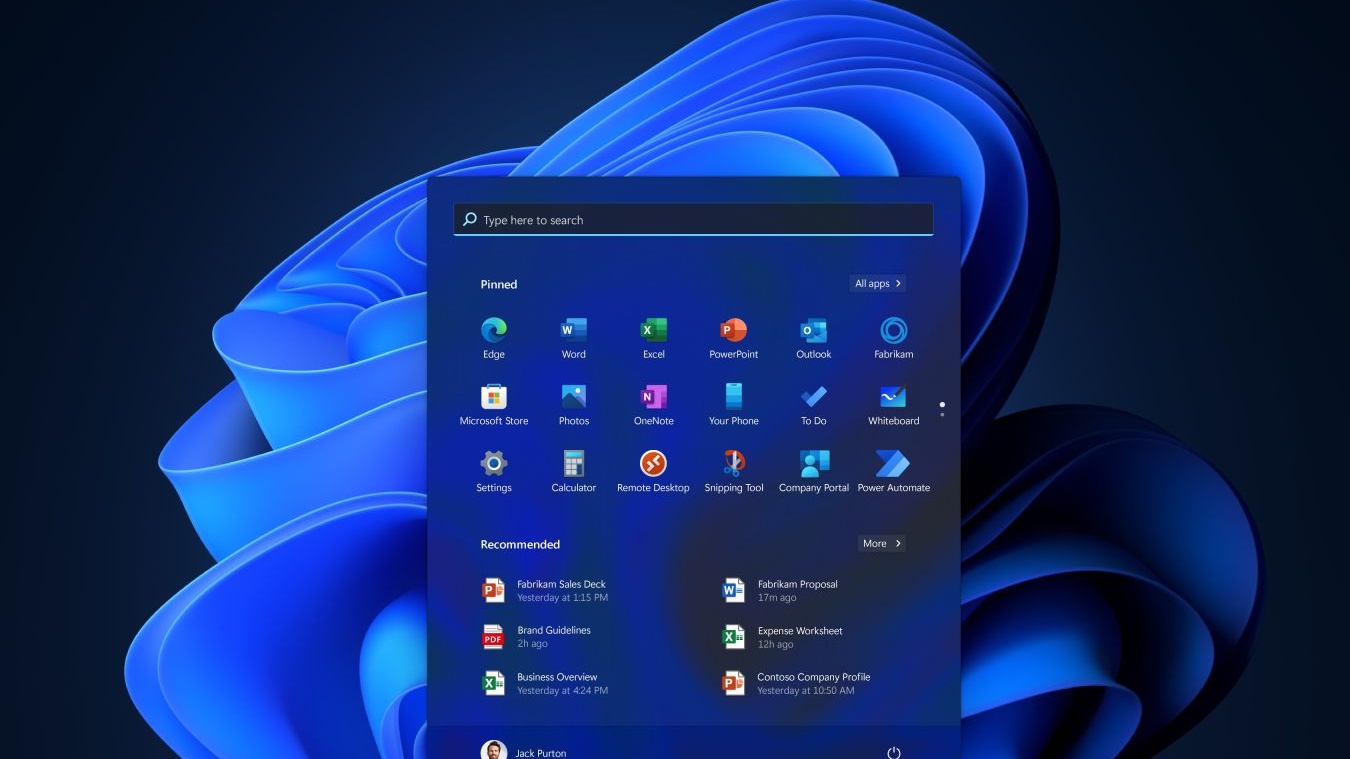The height and width of the screenshot is (759, 1350).
Task: Click the Excel icon for Business Overview
Action: coord(493,683)
